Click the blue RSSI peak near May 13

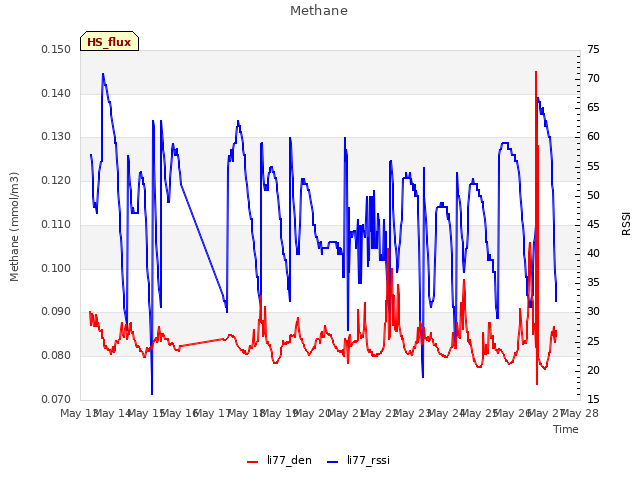(103, 75)
